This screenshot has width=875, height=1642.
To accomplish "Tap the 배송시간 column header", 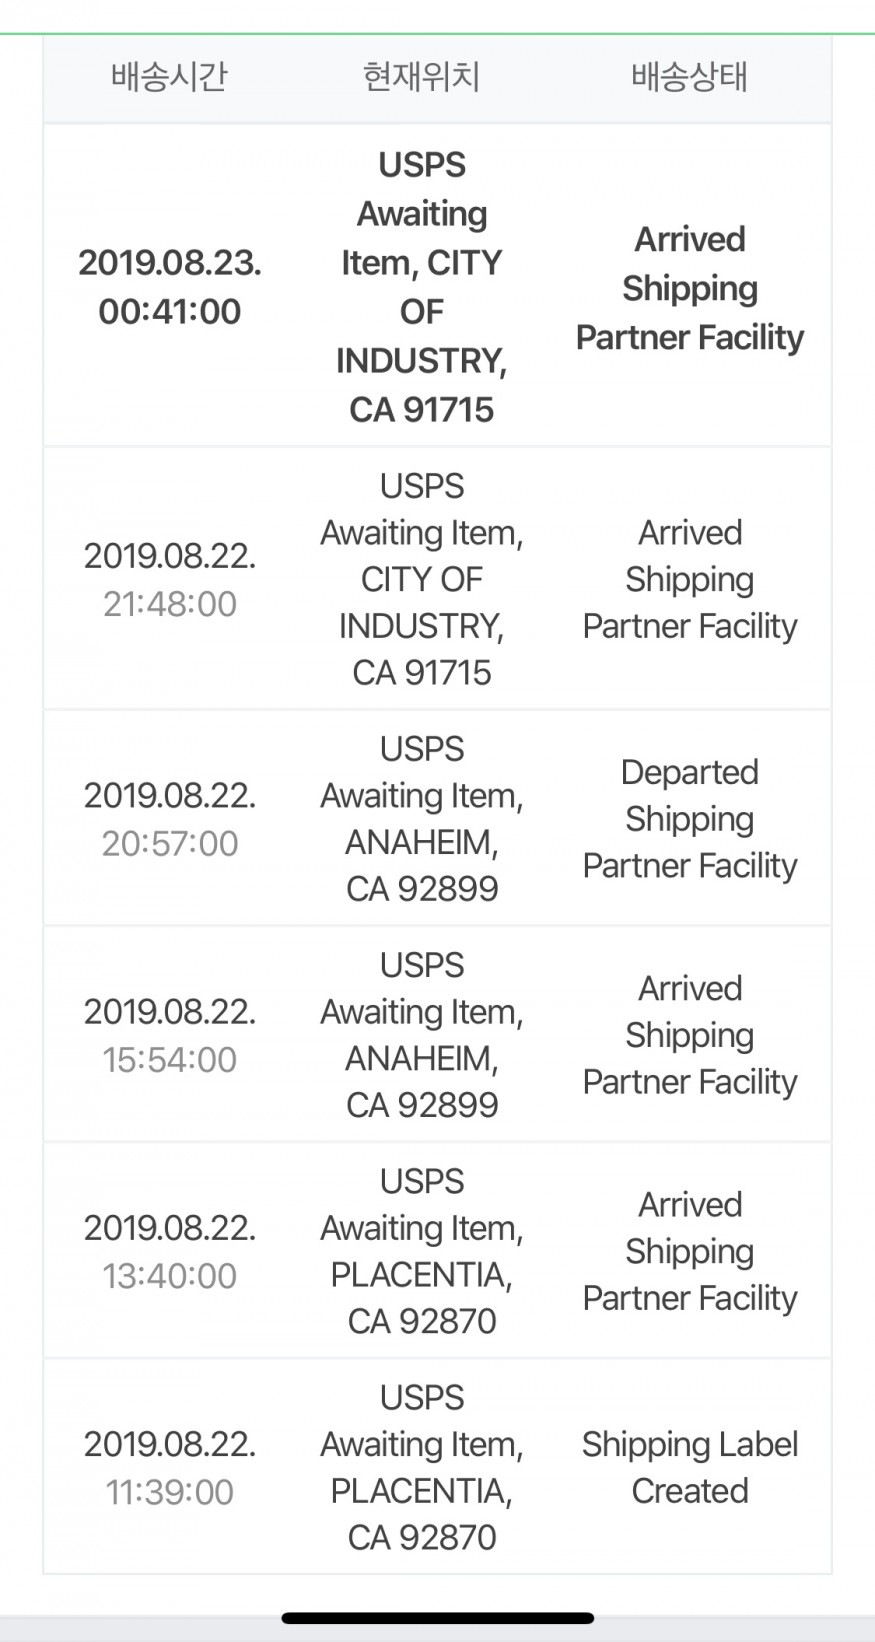I will [x=169, y=77].
